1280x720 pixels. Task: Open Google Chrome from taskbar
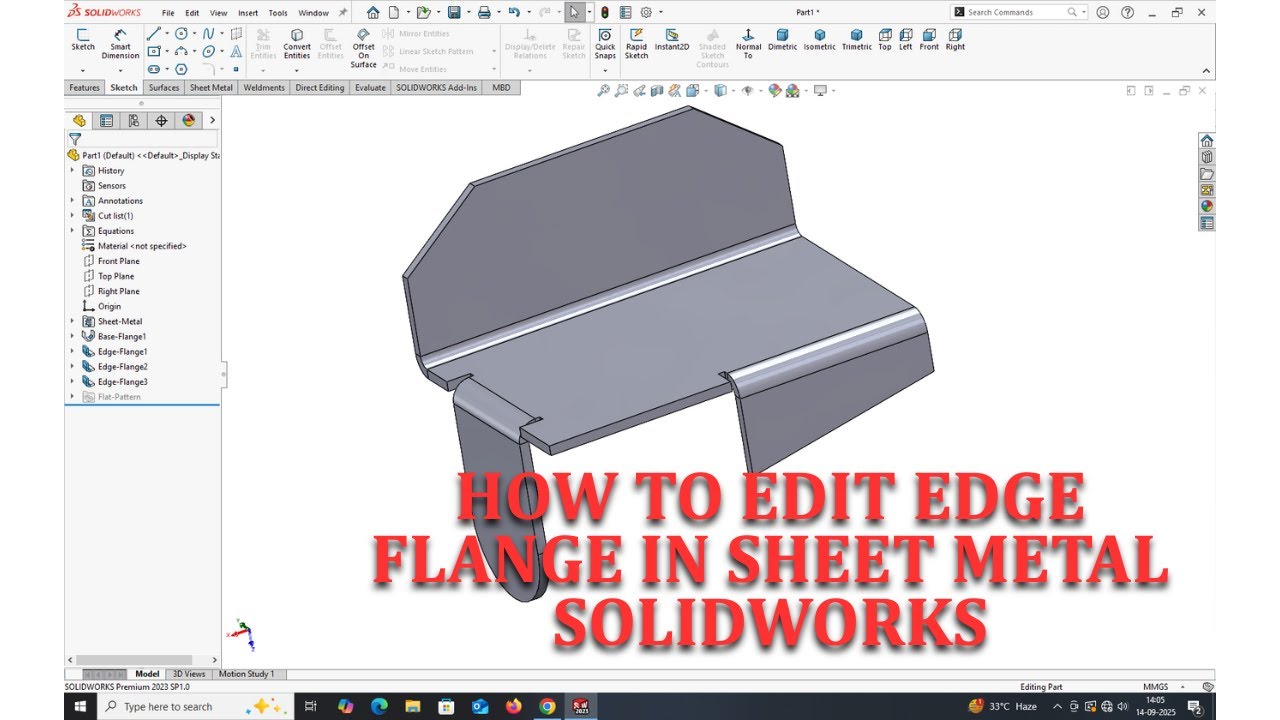click(547, 706)
